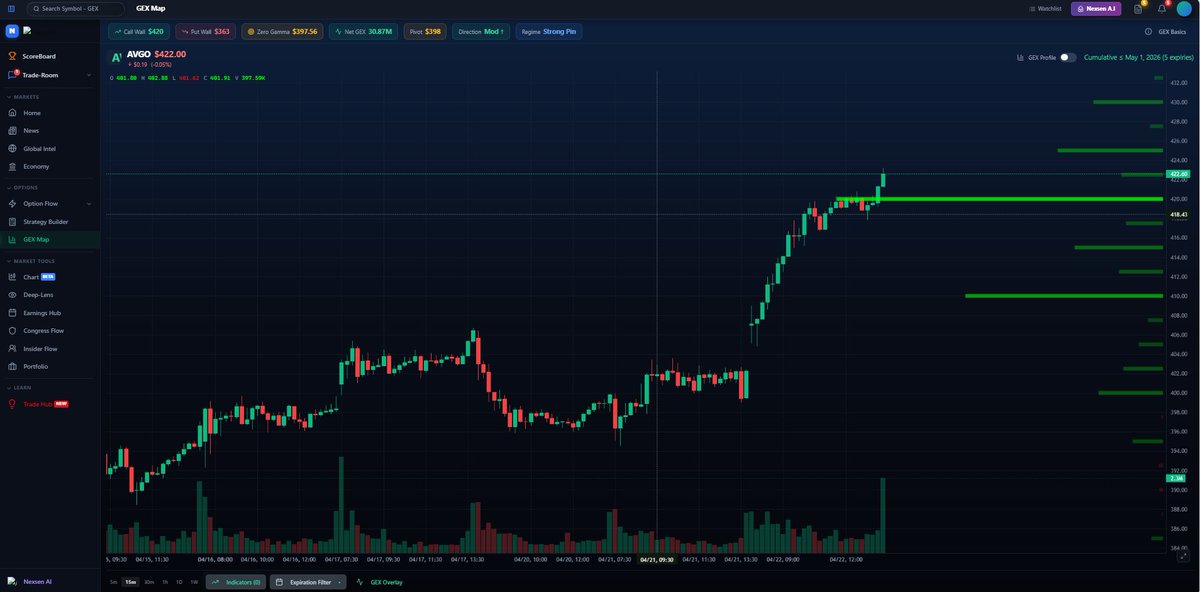Click the Deep-Lens eye icon
The image size is (1200, 592).
click(x=12, y=295)
